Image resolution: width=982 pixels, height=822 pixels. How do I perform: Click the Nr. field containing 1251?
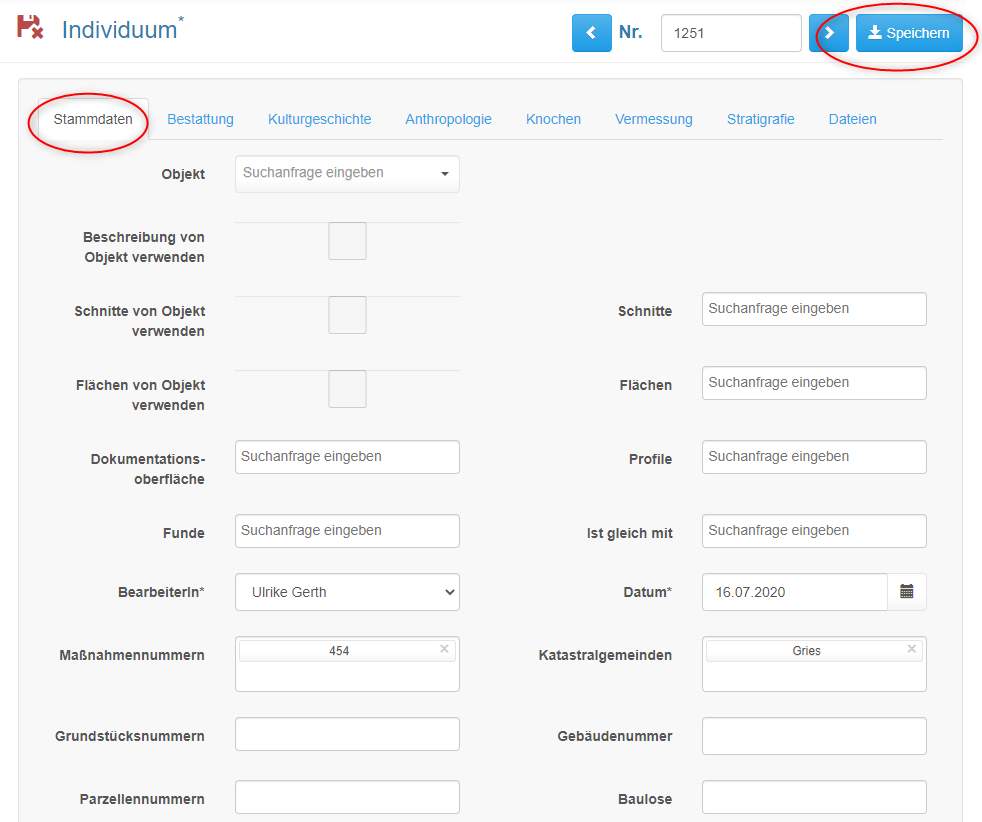coord(731,33)
